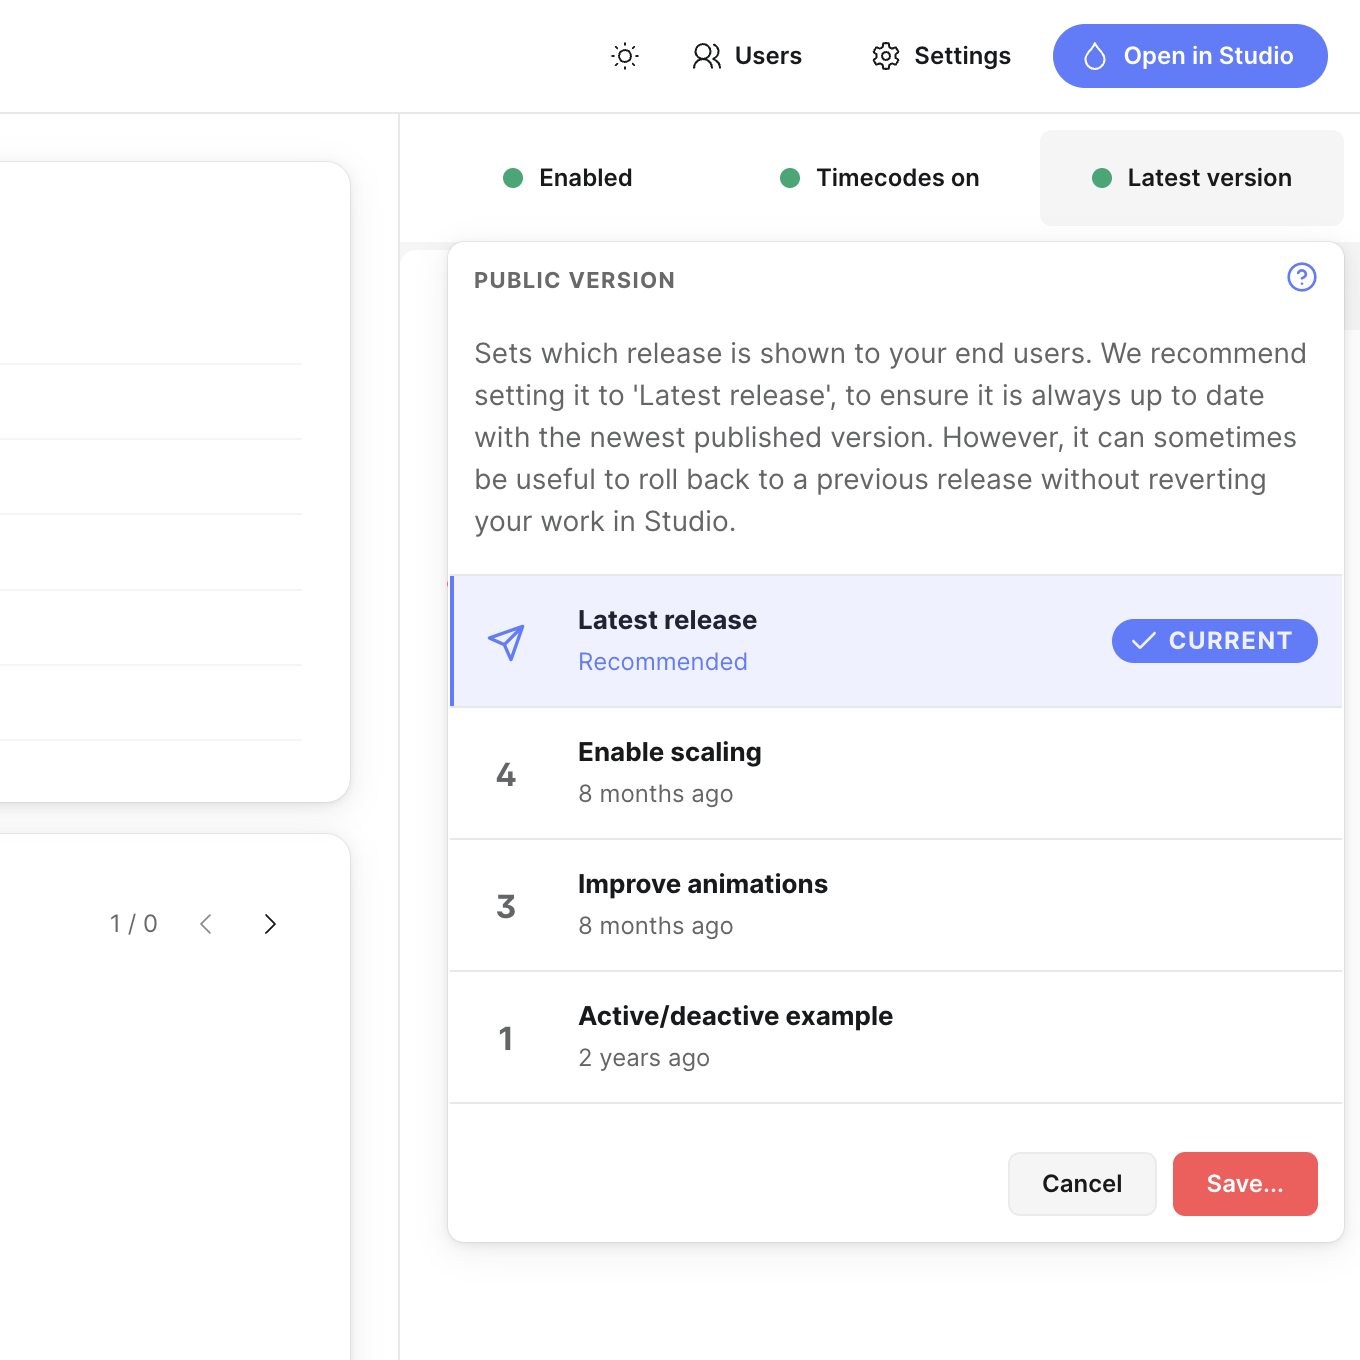Select release 3 Improve animations
Viewport: 1360px width, 1360px height.
(896, 905)
